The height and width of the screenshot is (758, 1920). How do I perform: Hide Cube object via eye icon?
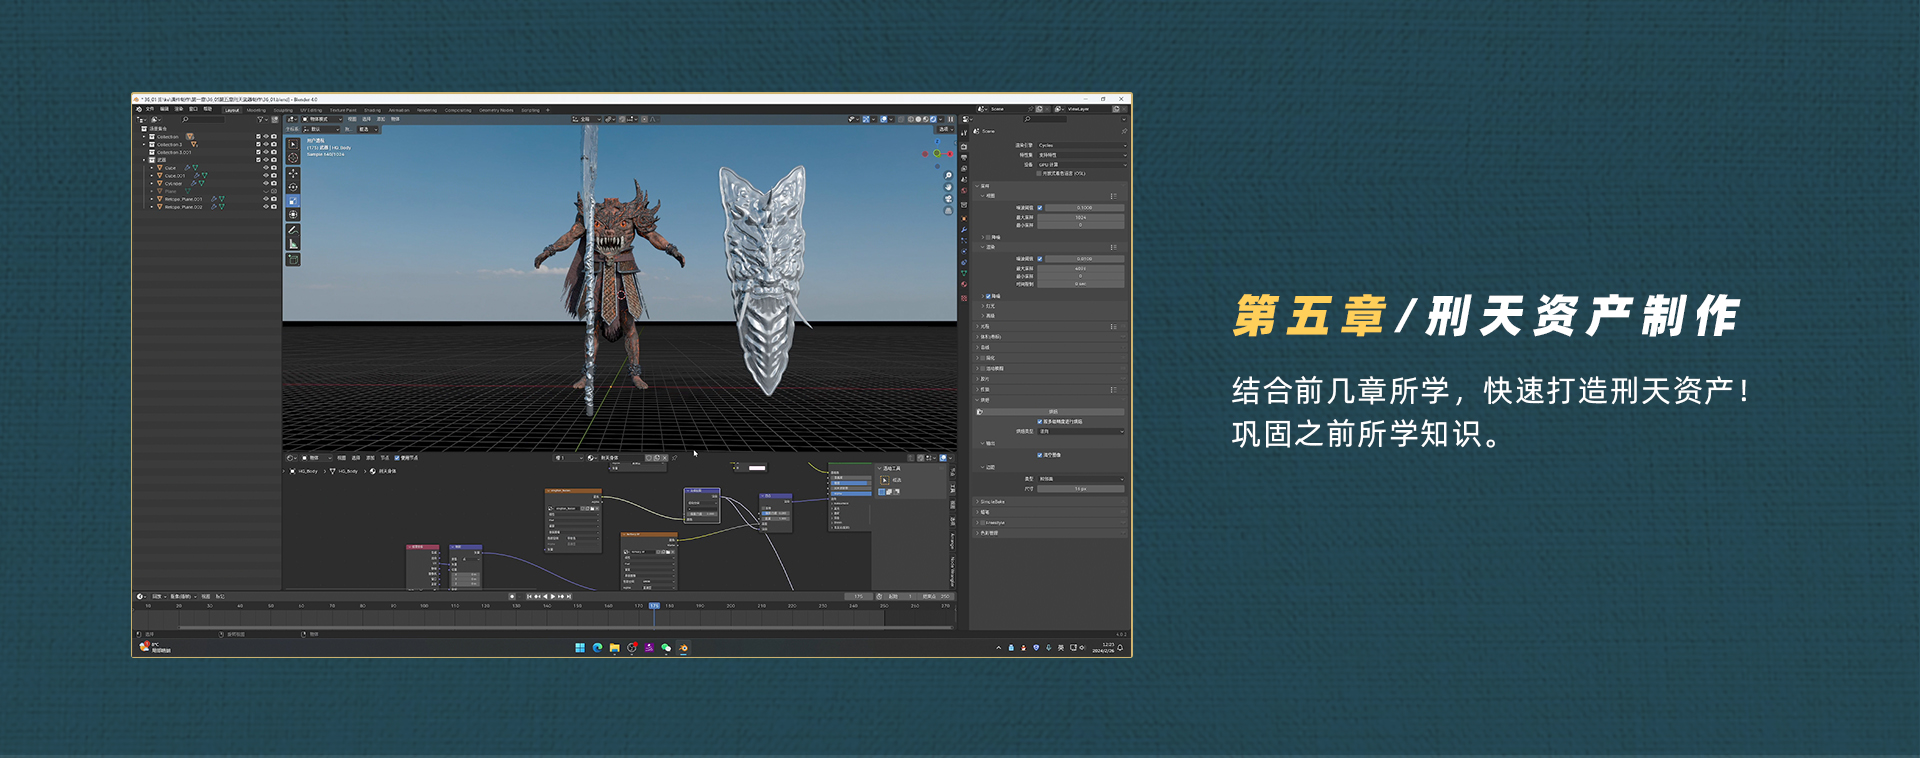(x=266, y=168)
